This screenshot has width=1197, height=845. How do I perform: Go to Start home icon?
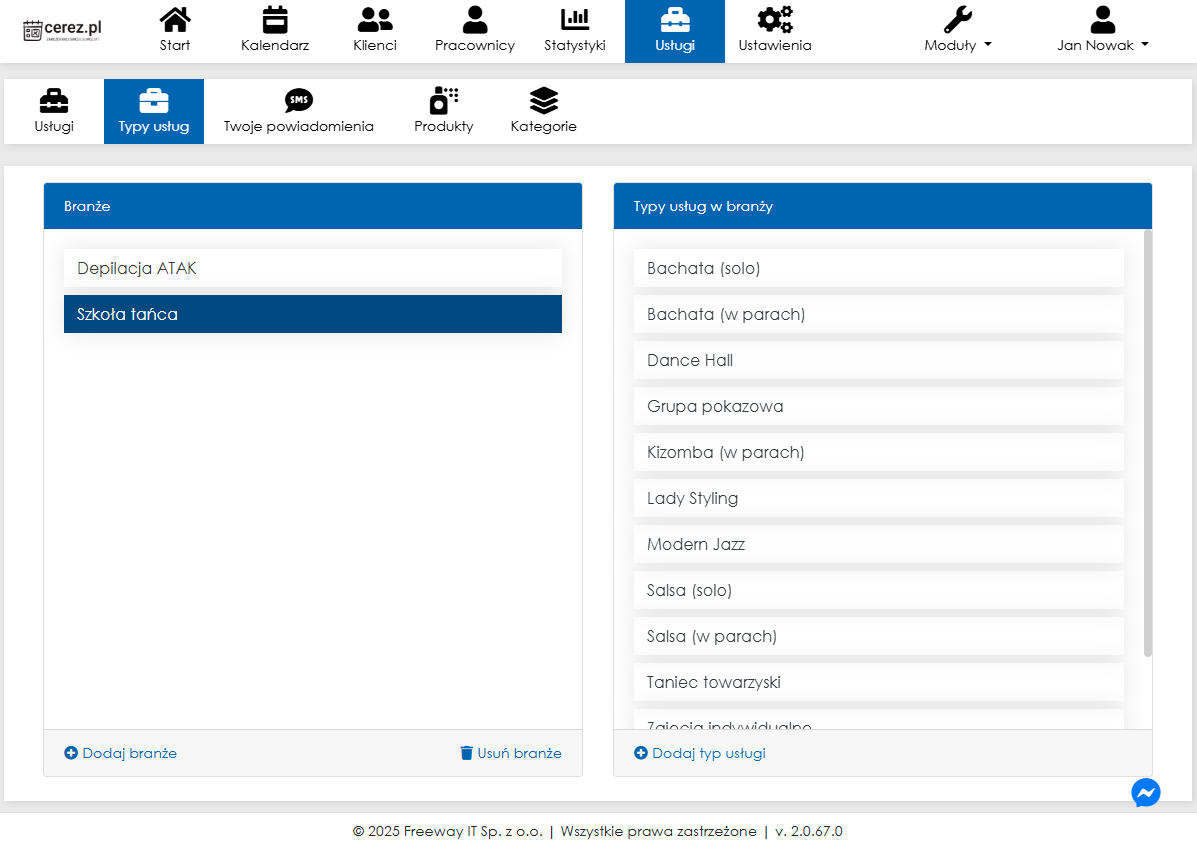(x=175, y=19)
